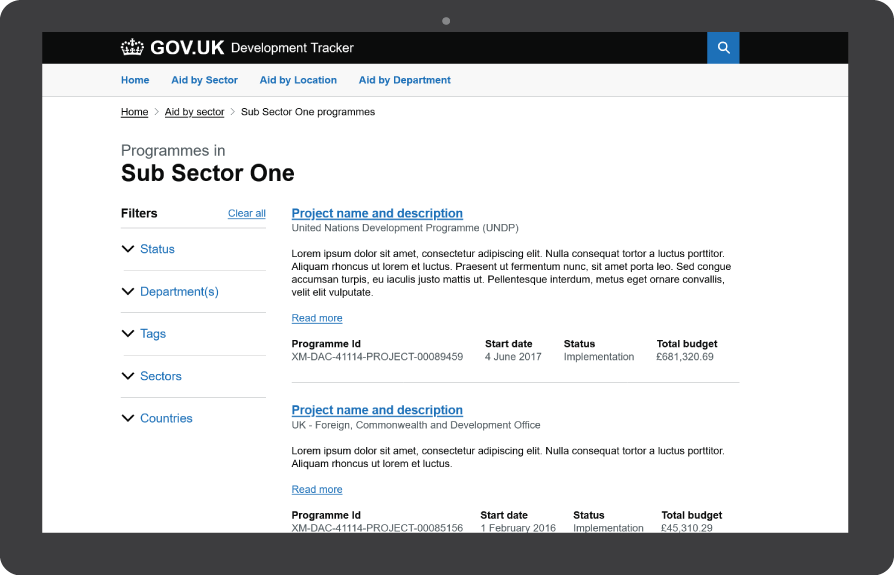Open the second Project name and description
The width and height of the screenshot is (894, 575).
coord(377,410)
